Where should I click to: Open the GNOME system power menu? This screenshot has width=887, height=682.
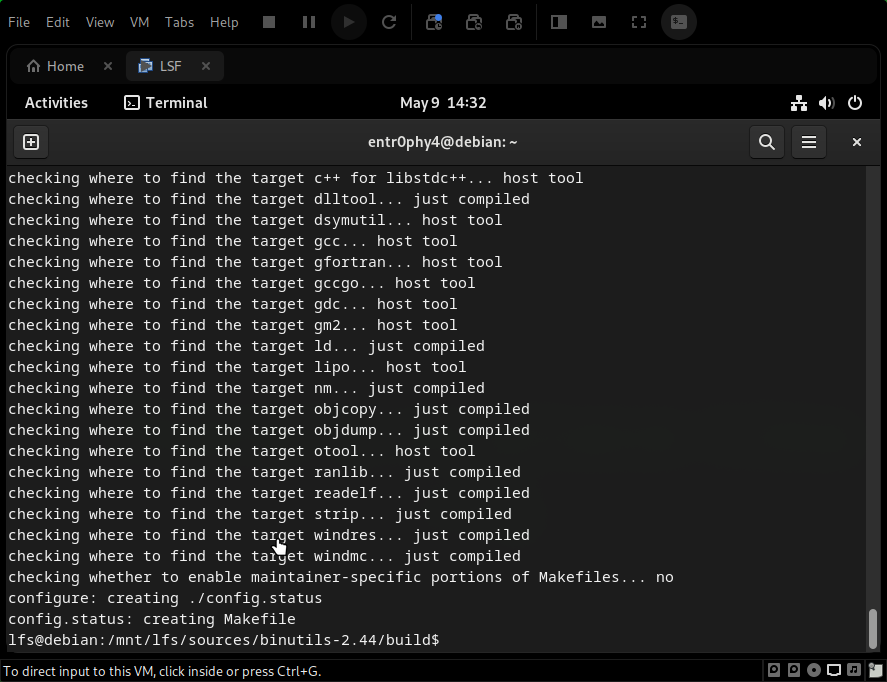[855, 103]
